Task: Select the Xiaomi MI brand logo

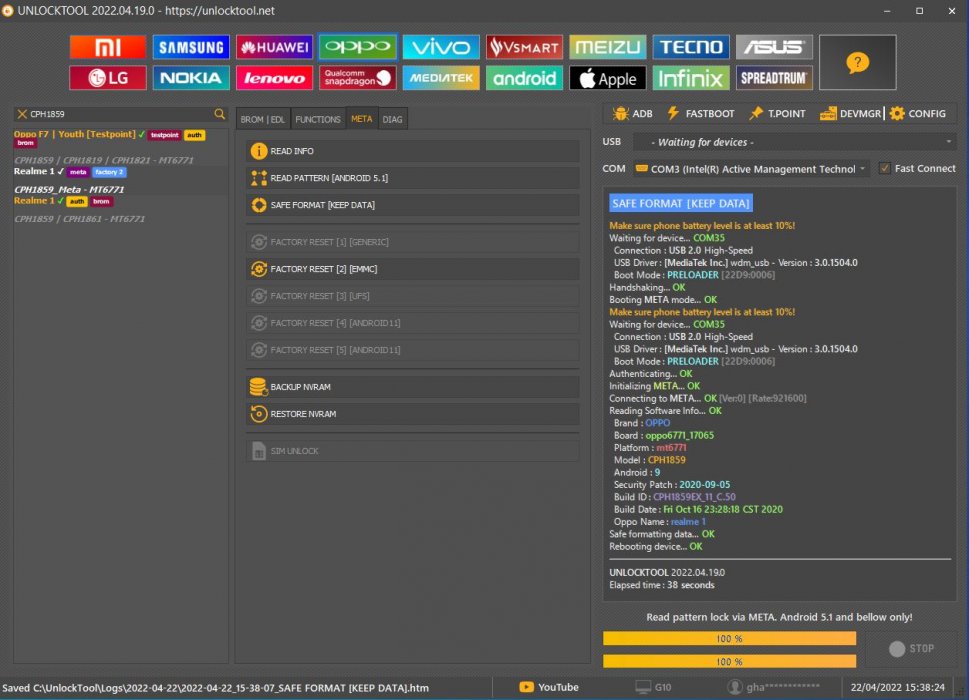Action: 108,47
